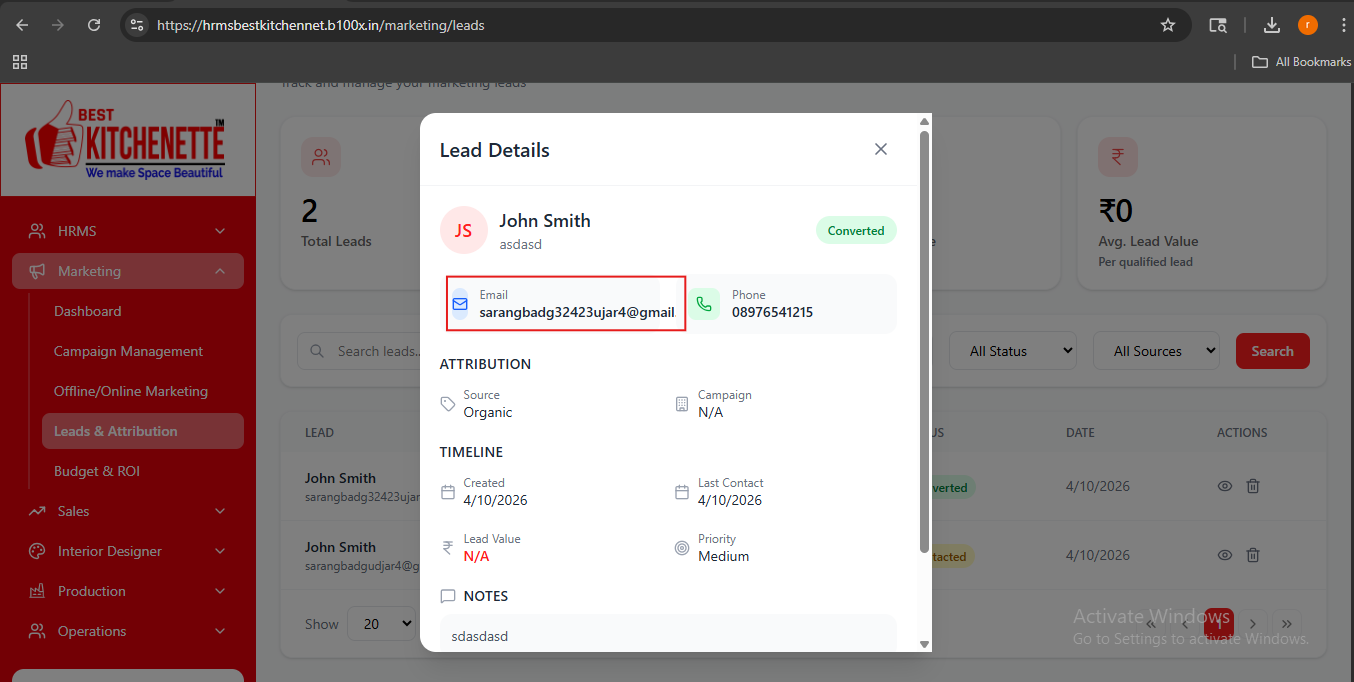This screenshot has width=1354, height=682.
Task: Open the Chrome profile avatar
Action: (x=1308, y=25)
